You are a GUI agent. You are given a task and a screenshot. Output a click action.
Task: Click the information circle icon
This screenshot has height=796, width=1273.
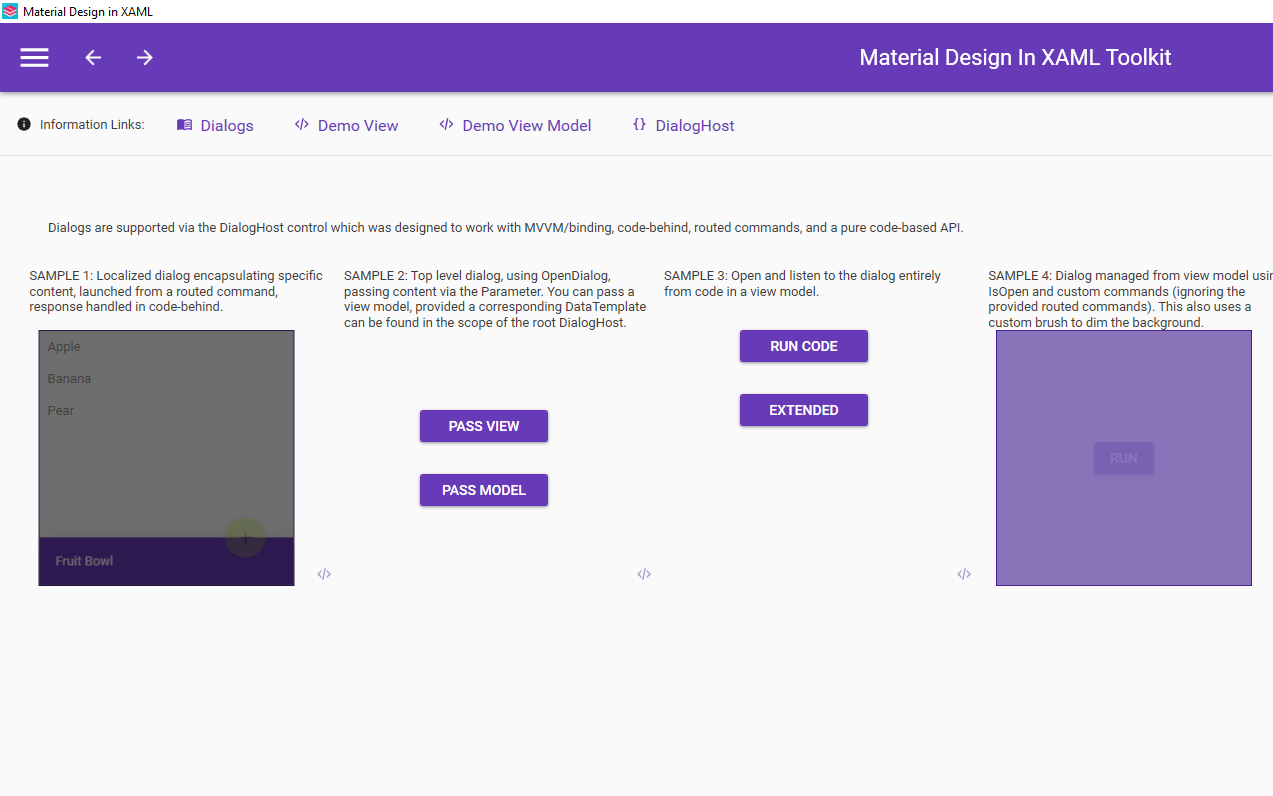[x=24, y=124]
